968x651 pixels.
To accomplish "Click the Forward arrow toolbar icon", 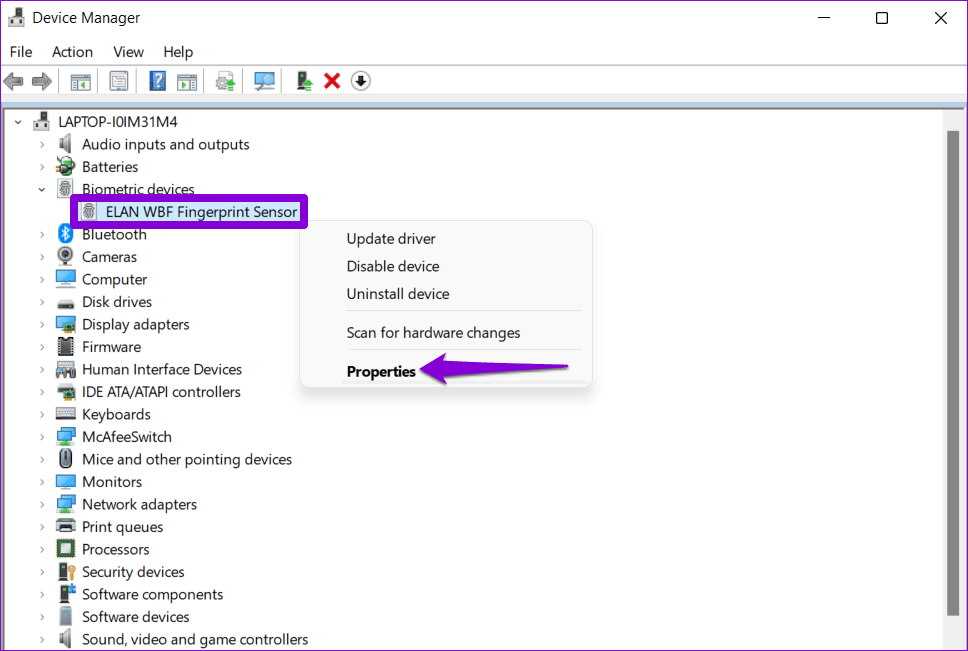I will pos(41,81).
